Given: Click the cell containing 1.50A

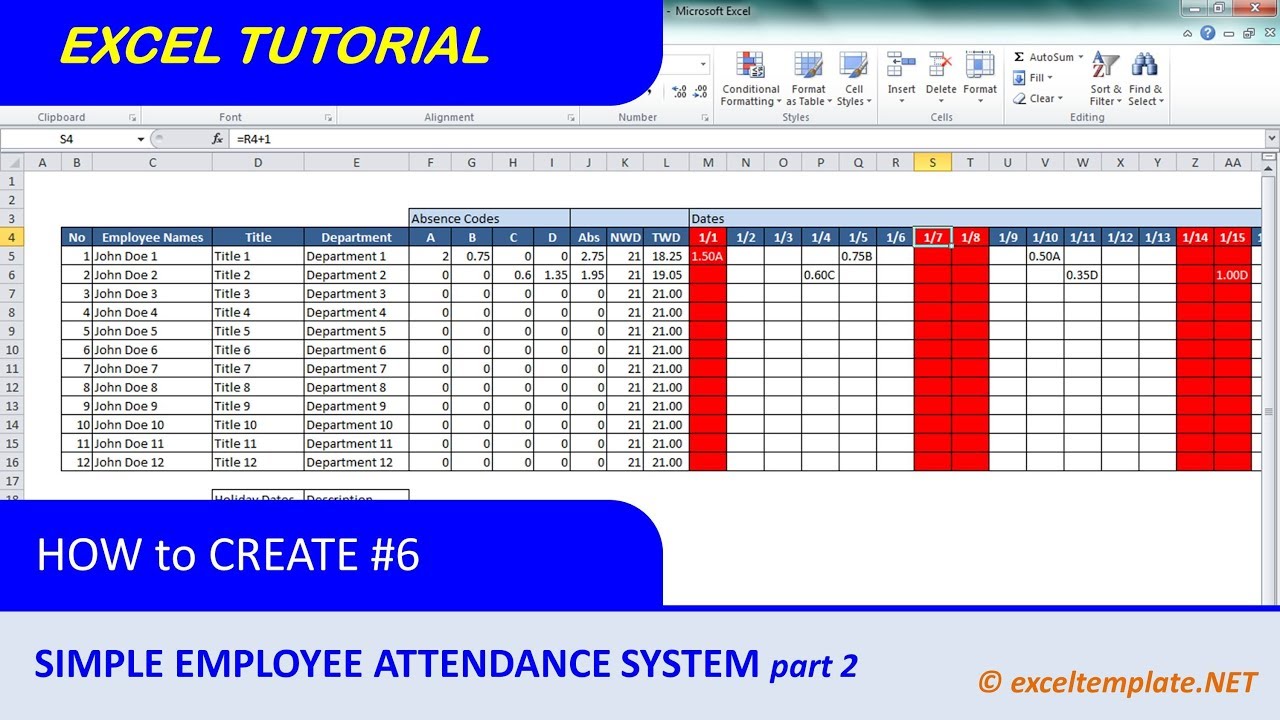Looking at the screenshot, I should 708,256.
